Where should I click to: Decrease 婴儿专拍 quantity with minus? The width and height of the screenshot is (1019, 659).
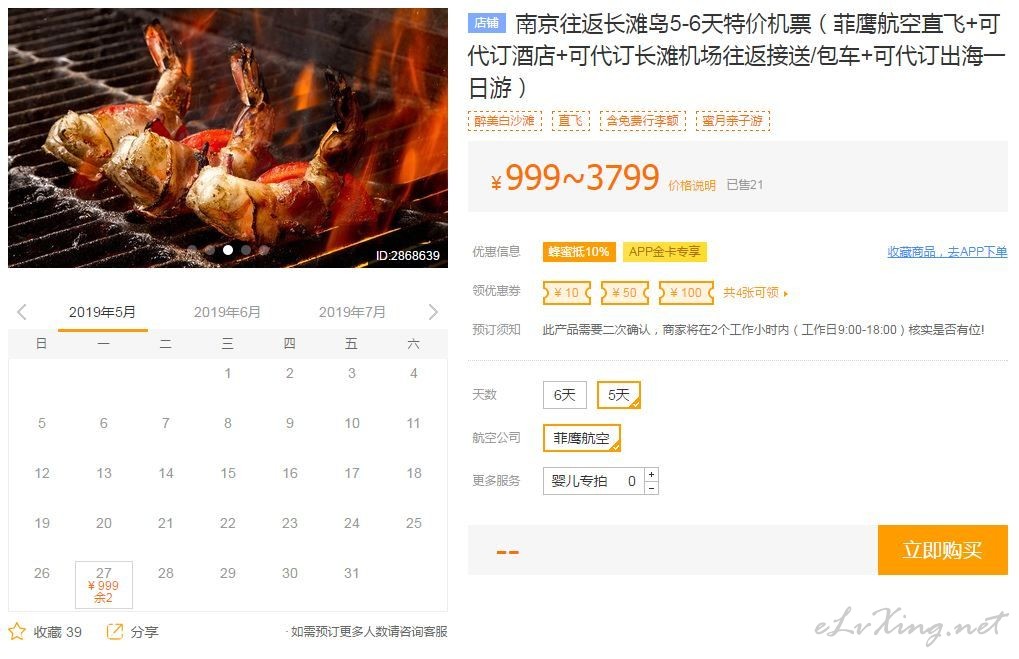pos(651,487)
